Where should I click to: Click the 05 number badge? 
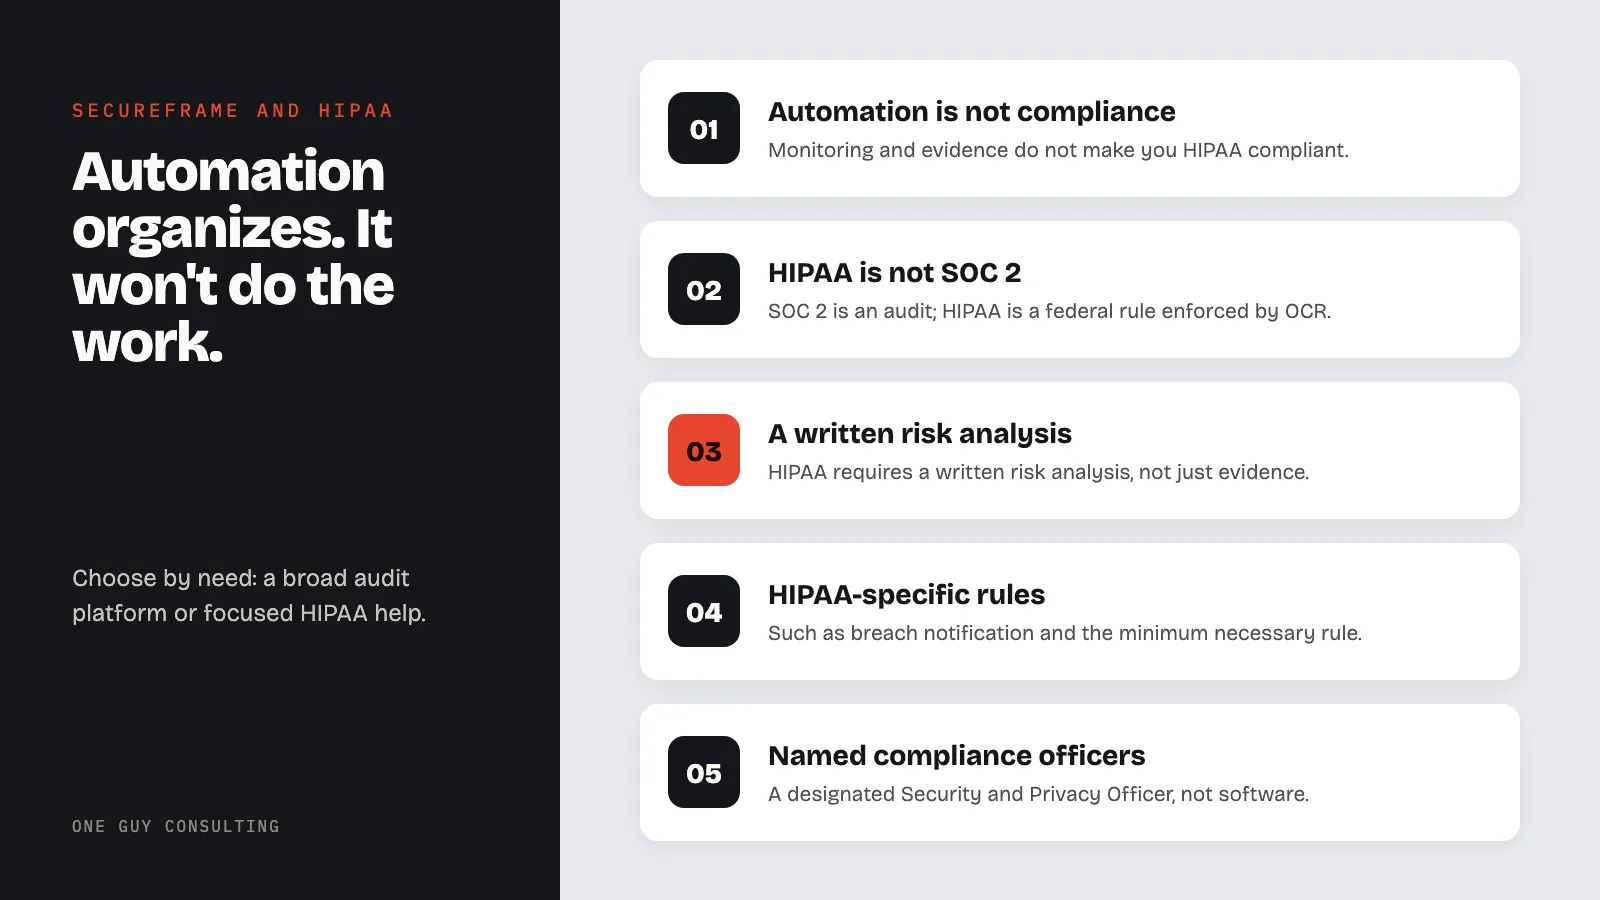click(x=704, y=772)
